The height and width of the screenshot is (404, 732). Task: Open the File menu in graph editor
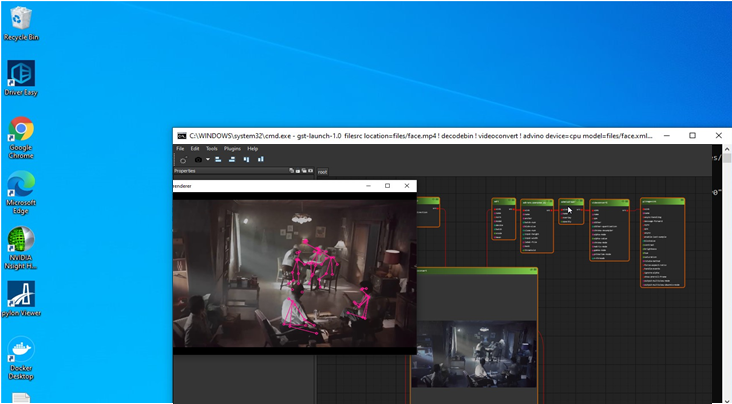[x=180, y=149]
